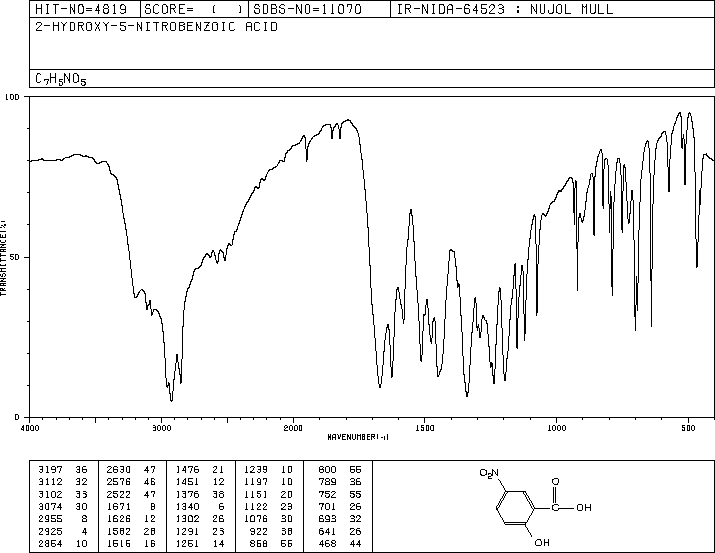Click the 4000 tick label on x-axis
Screen dimensions: 715x553
pos(30,428)
